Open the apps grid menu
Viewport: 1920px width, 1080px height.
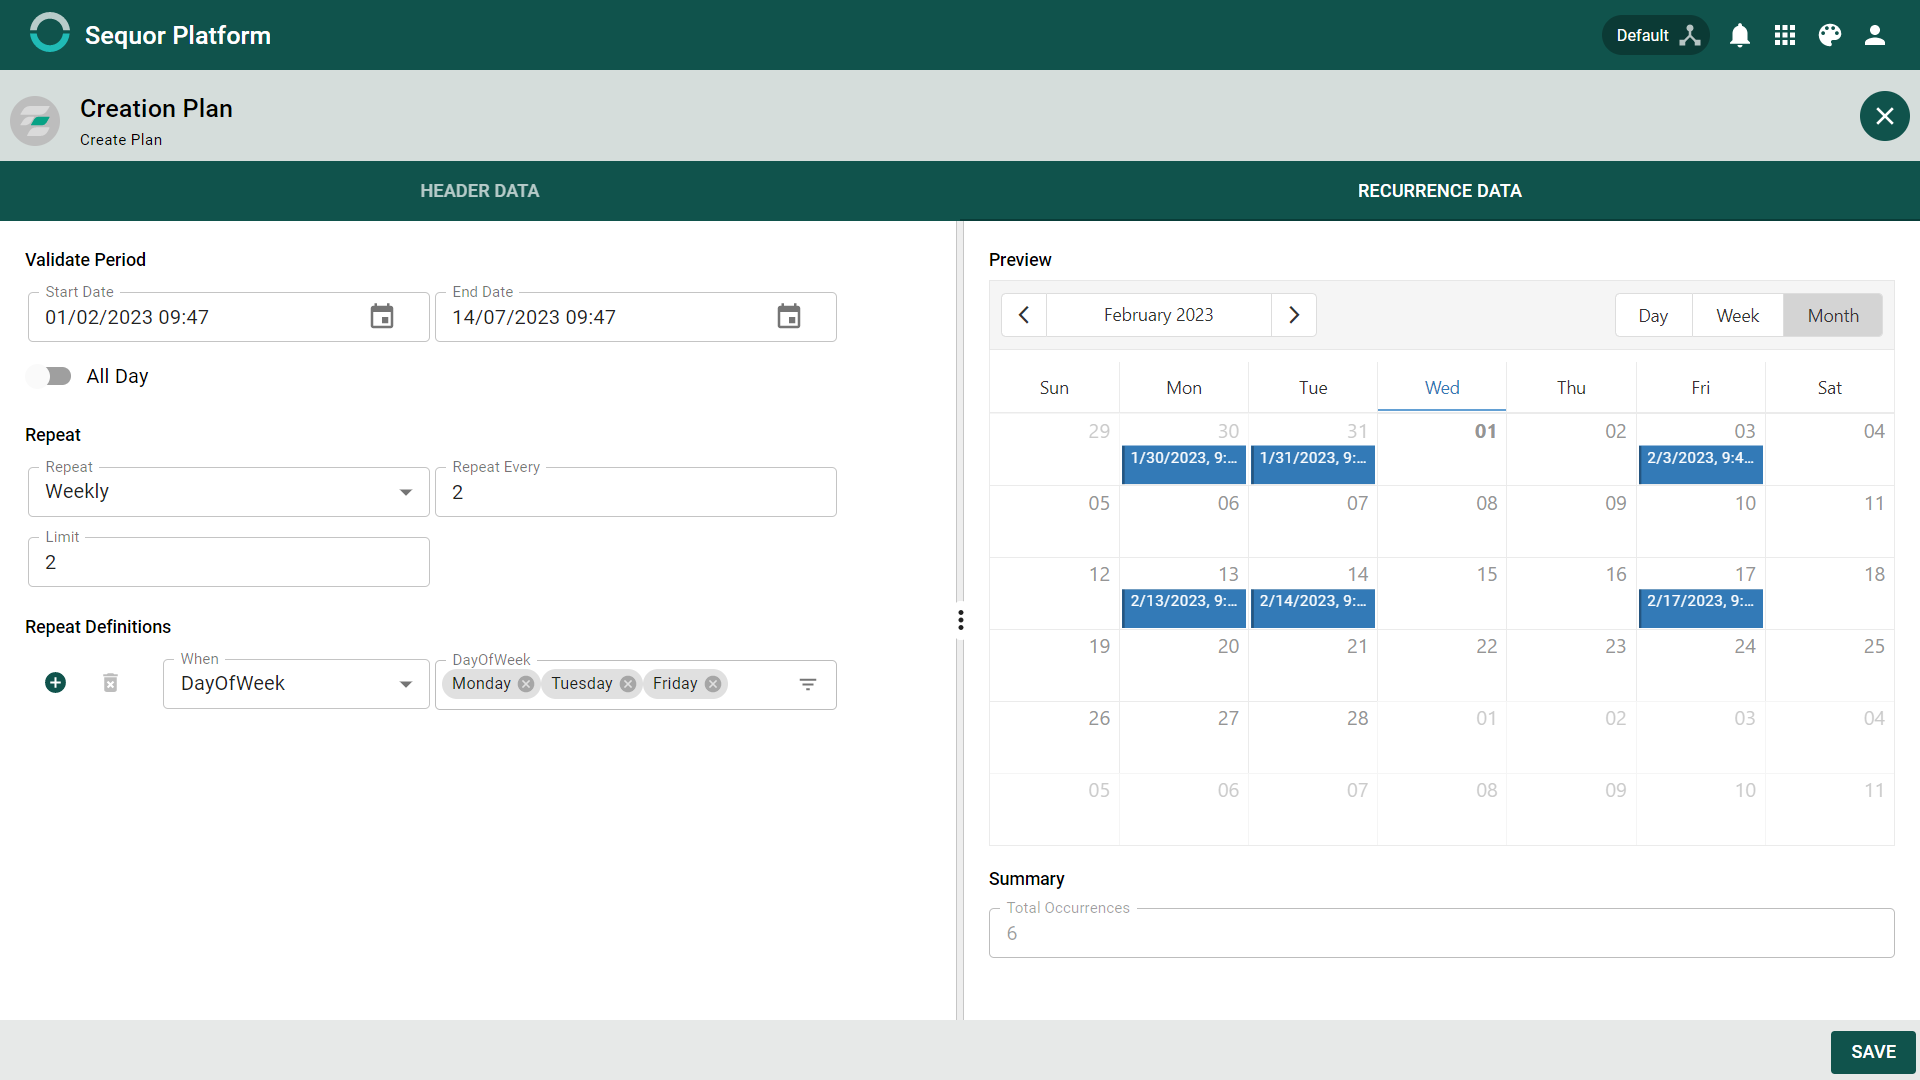tap(1785, 35)
